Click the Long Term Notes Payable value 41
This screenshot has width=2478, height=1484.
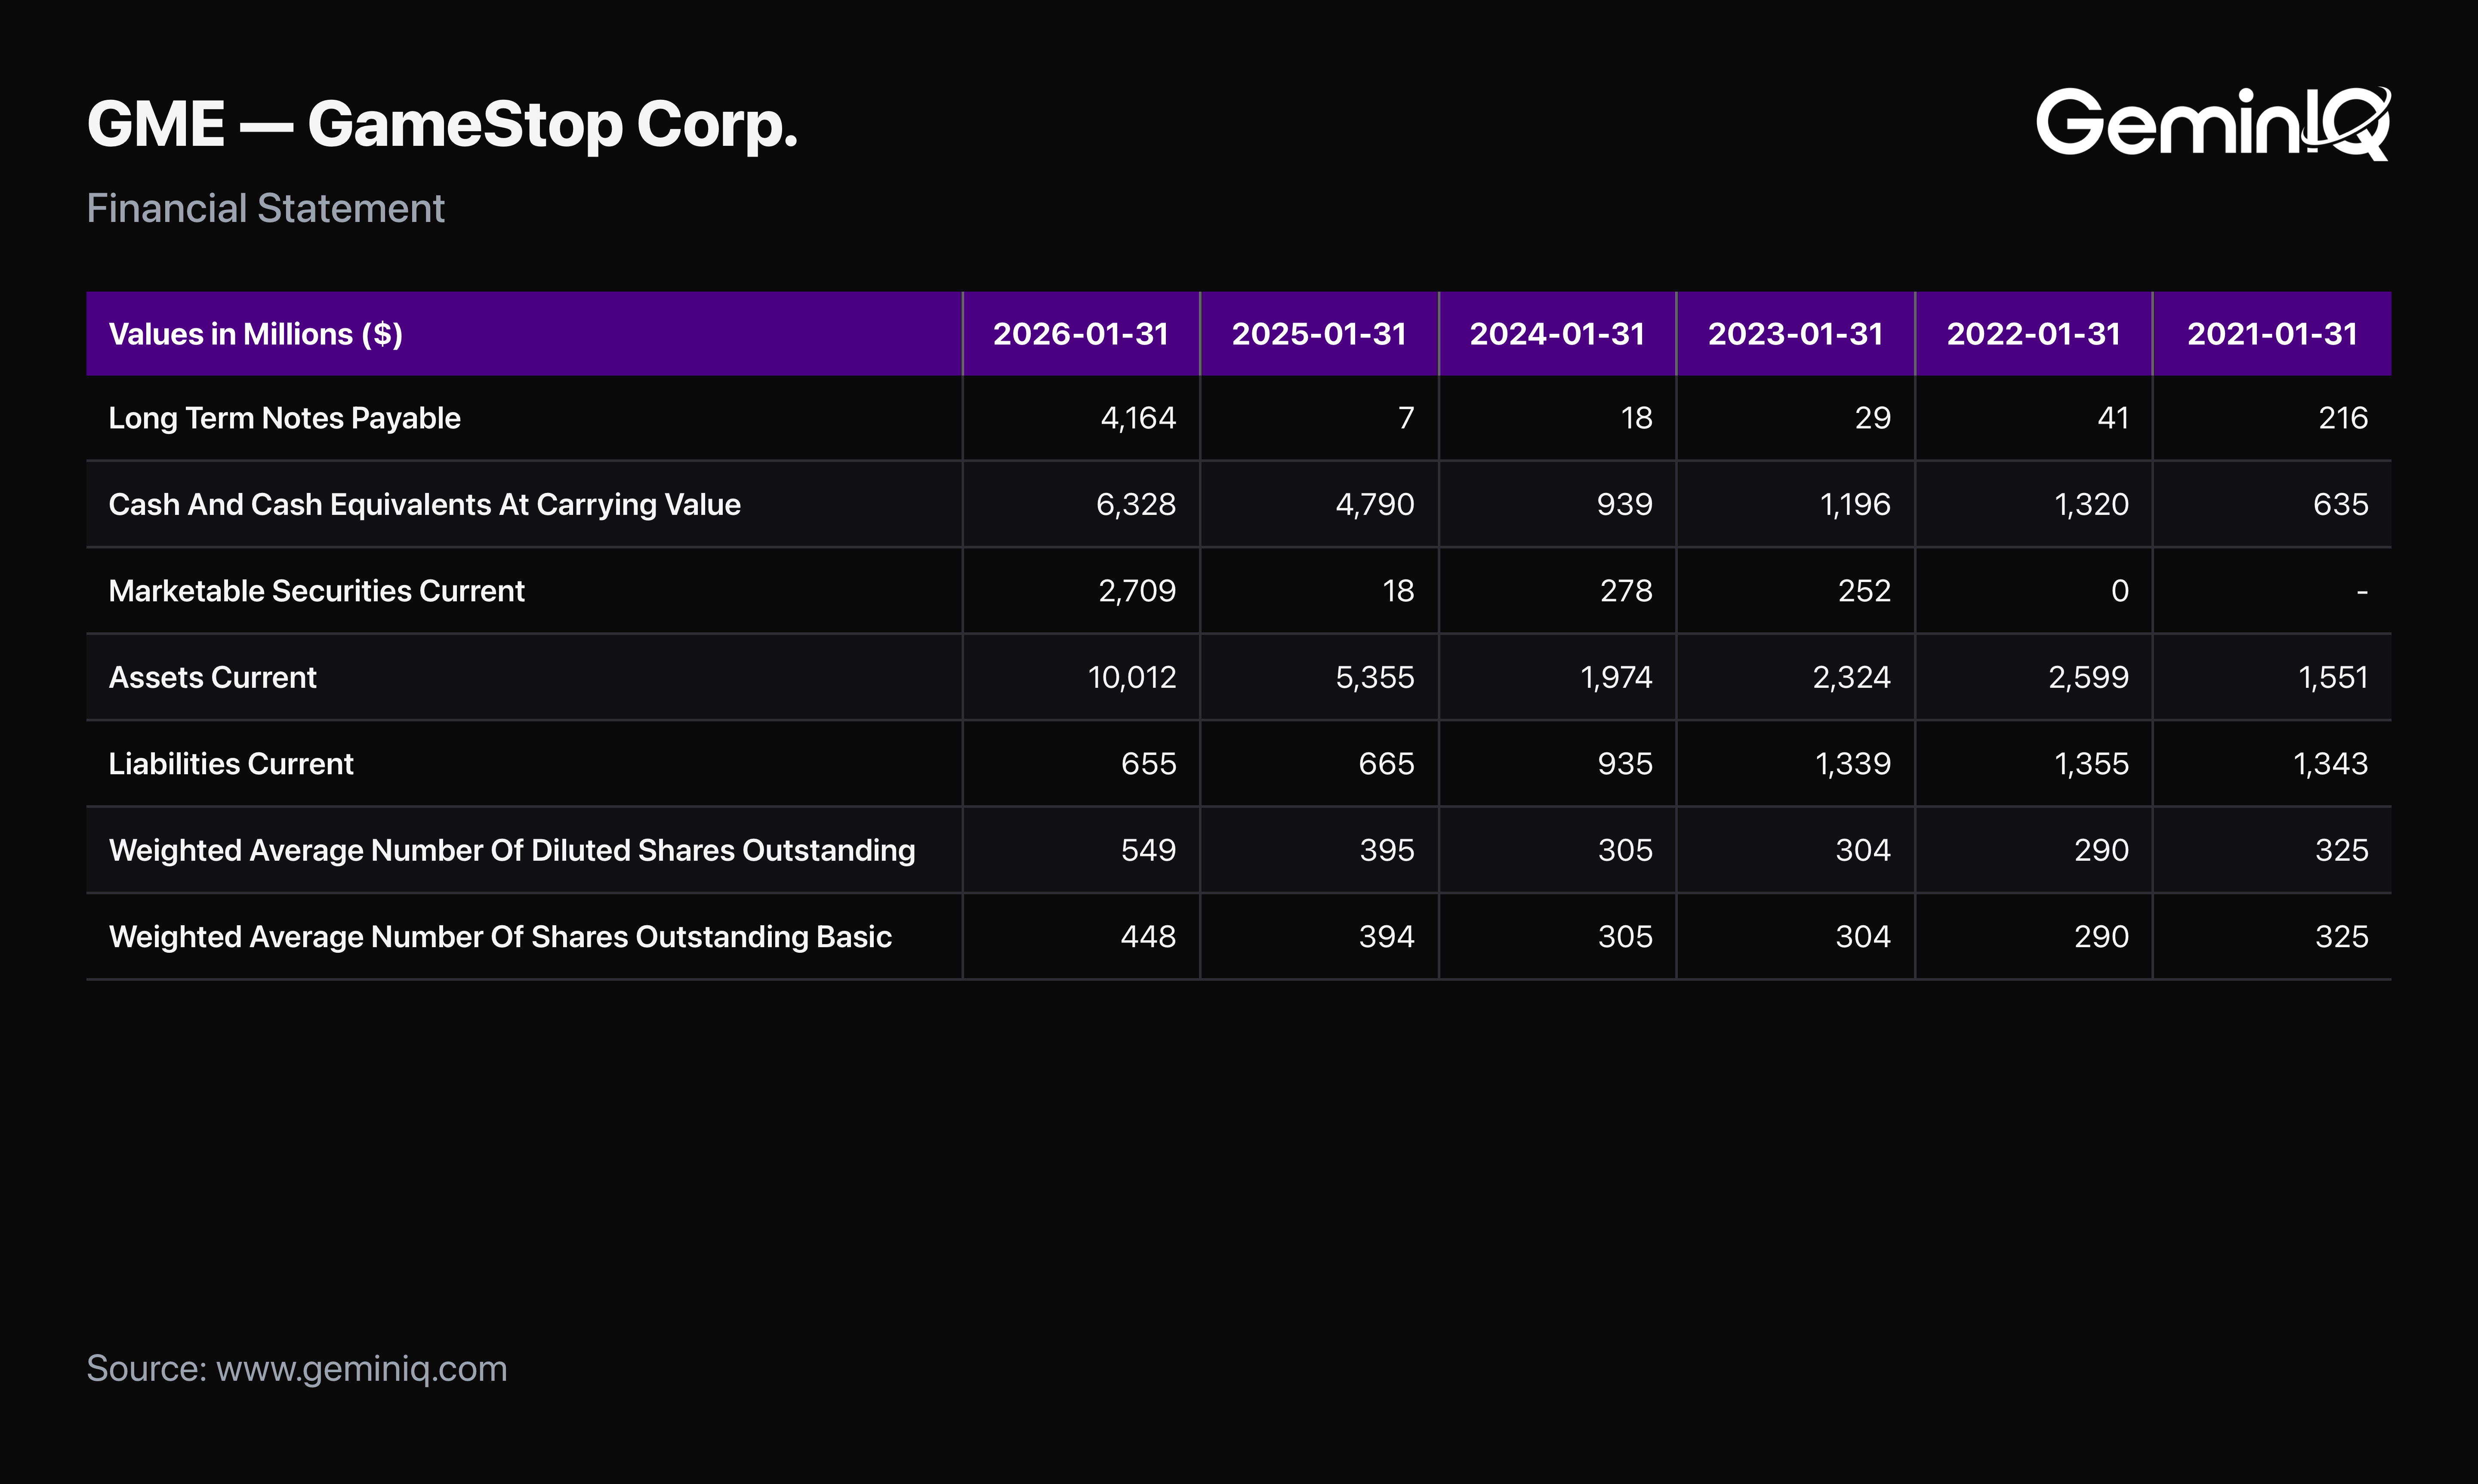(x=2113, y=418)
